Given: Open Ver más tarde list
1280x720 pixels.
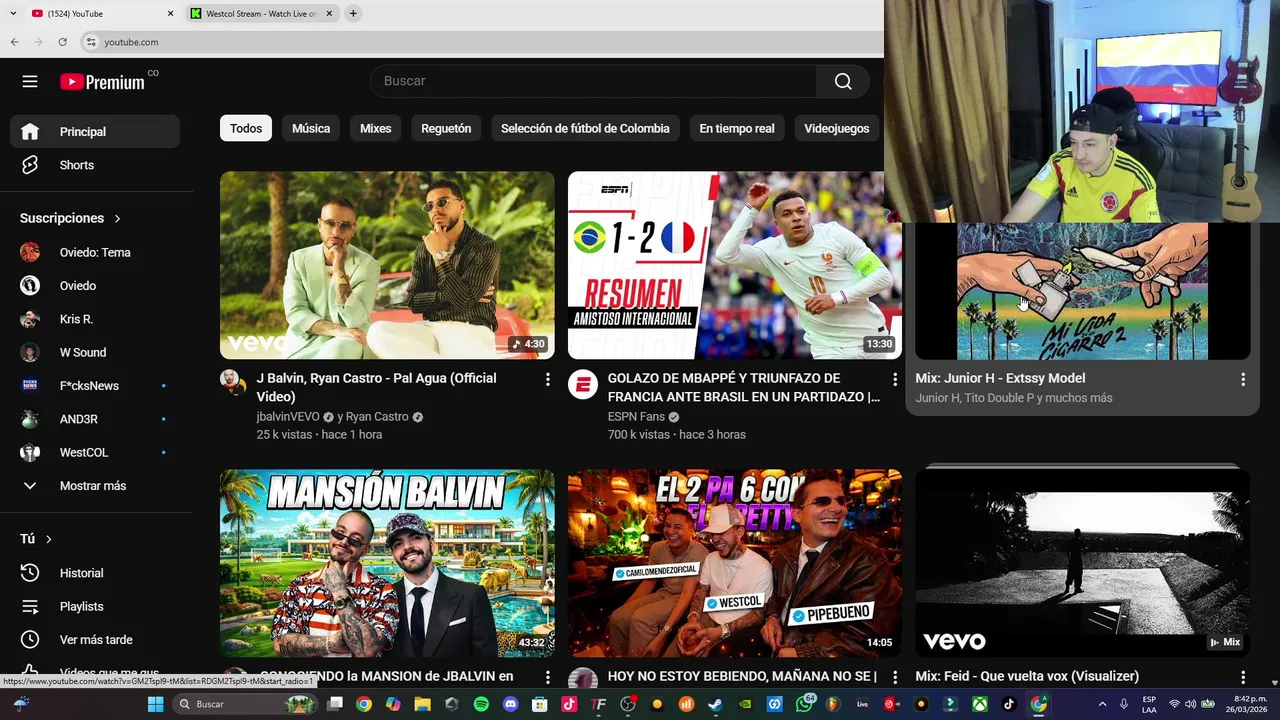Looking at the screenshot, I should tap(95, 639).
